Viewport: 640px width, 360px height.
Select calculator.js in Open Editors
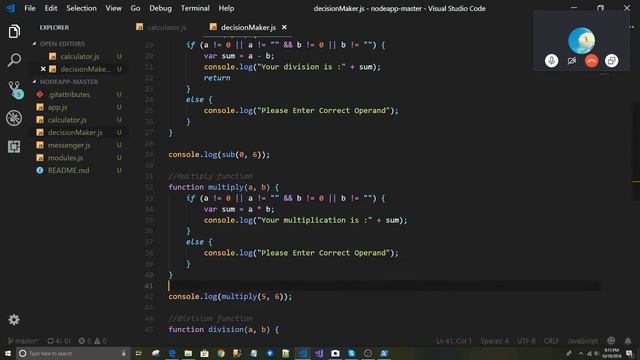tap(80, 56)
